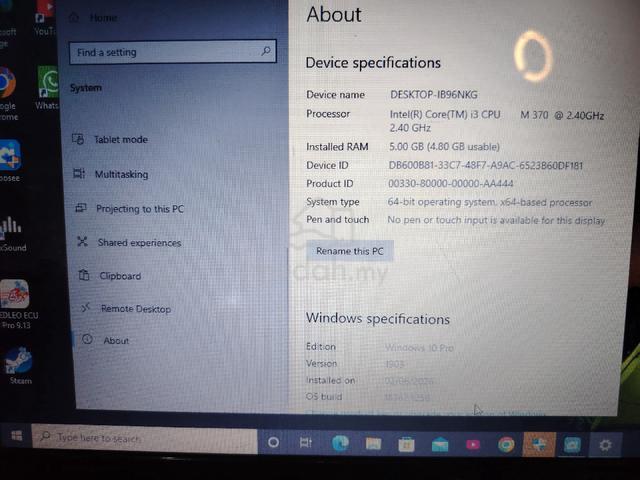Select the DESKTOP-IB96NKG device name text
Viewport: 640px width, 480px height.
[x=433, y=95]
